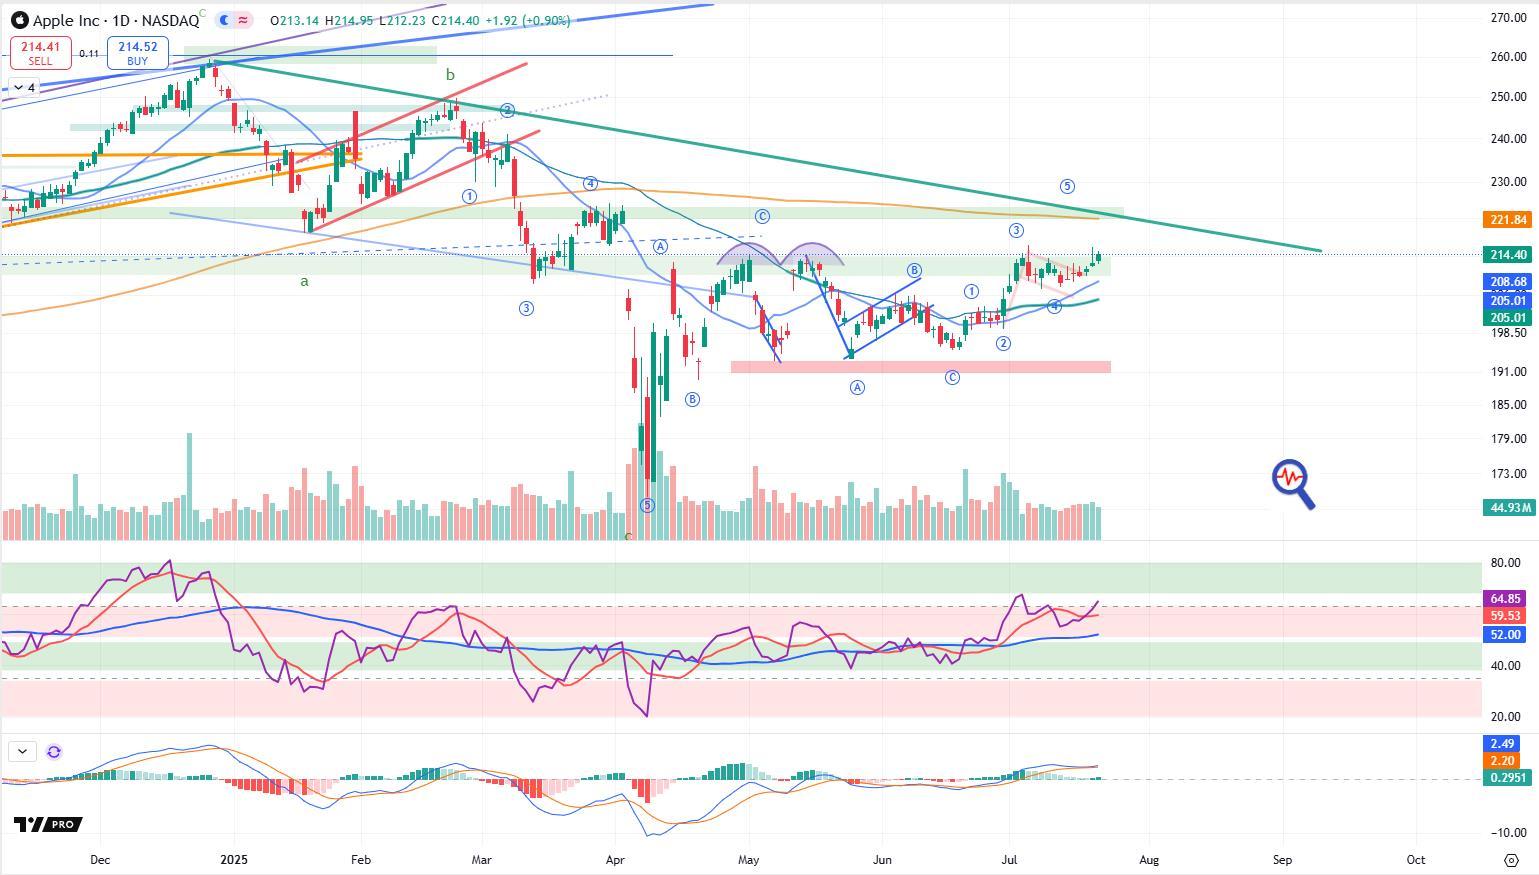Click the 214.41 SELL button
The height and width of the screenshot is (875, 1539).
40,52
